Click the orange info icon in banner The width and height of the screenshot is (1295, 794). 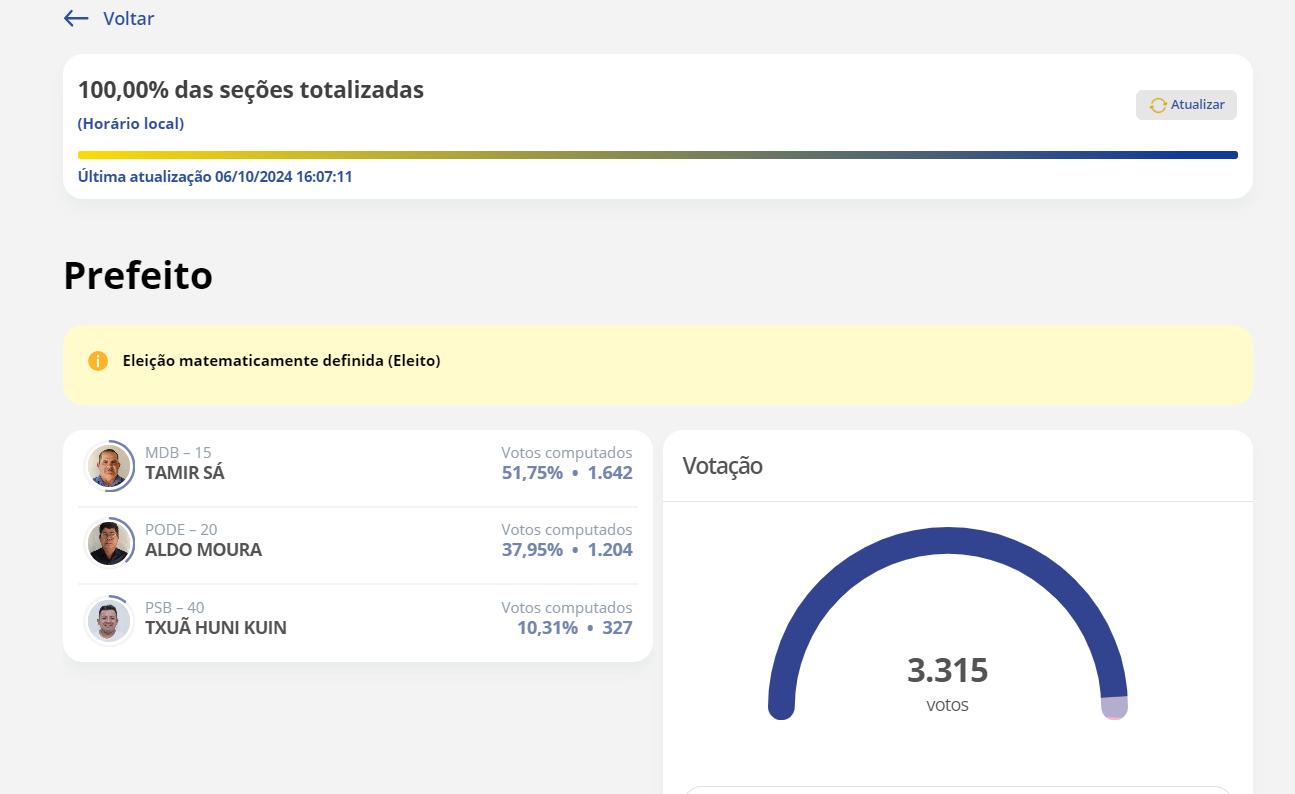[x=98, y=361]
